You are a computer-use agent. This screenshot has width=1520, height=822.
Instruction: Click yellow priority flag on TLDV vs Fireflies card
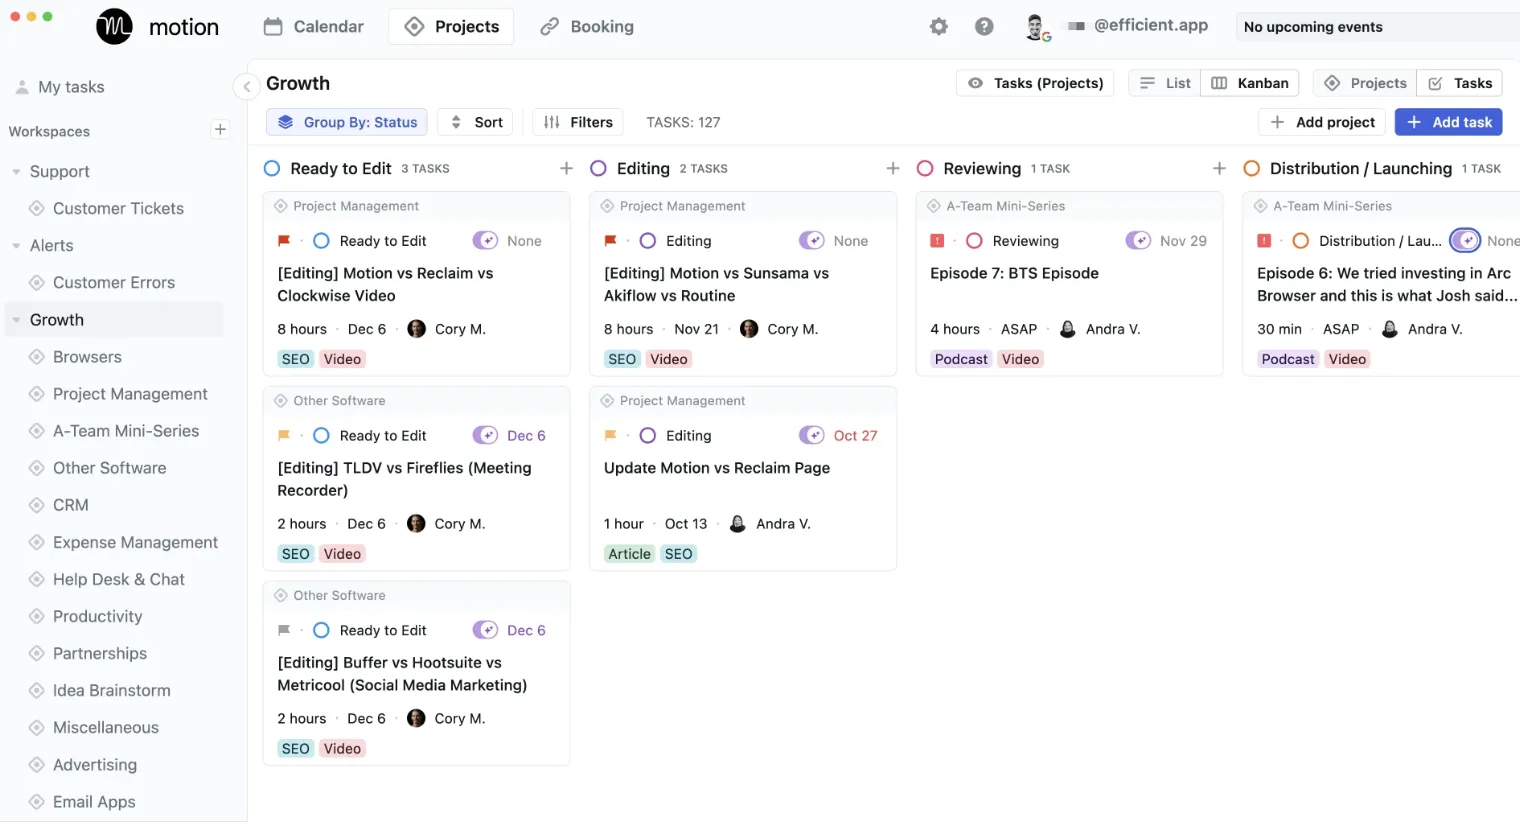click(x=284, y=436)
